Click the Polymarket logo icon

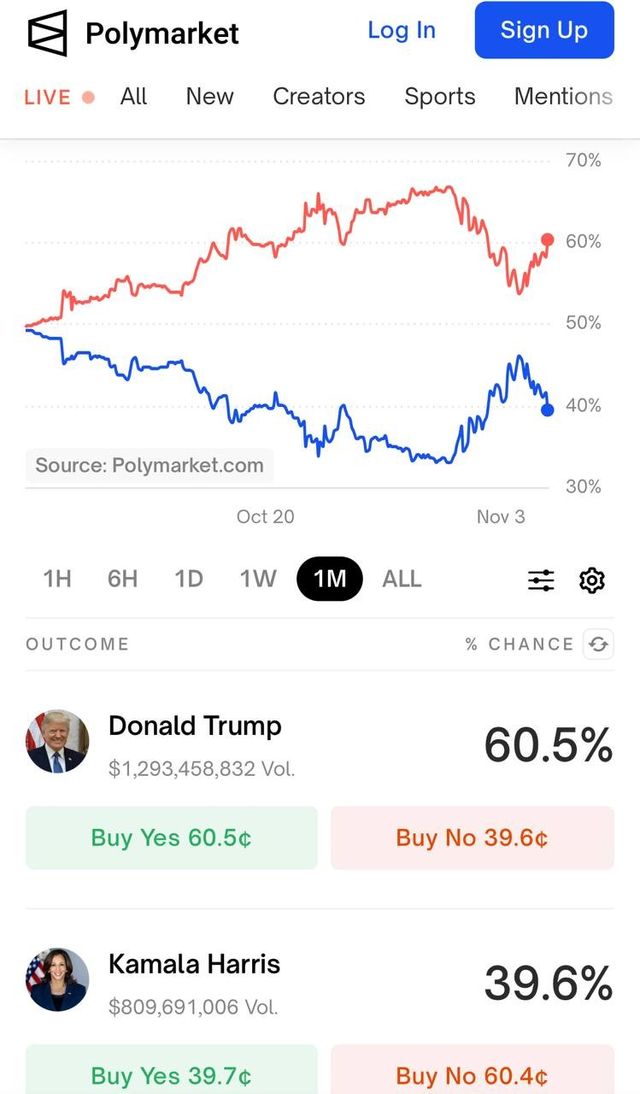pos(47,33)
